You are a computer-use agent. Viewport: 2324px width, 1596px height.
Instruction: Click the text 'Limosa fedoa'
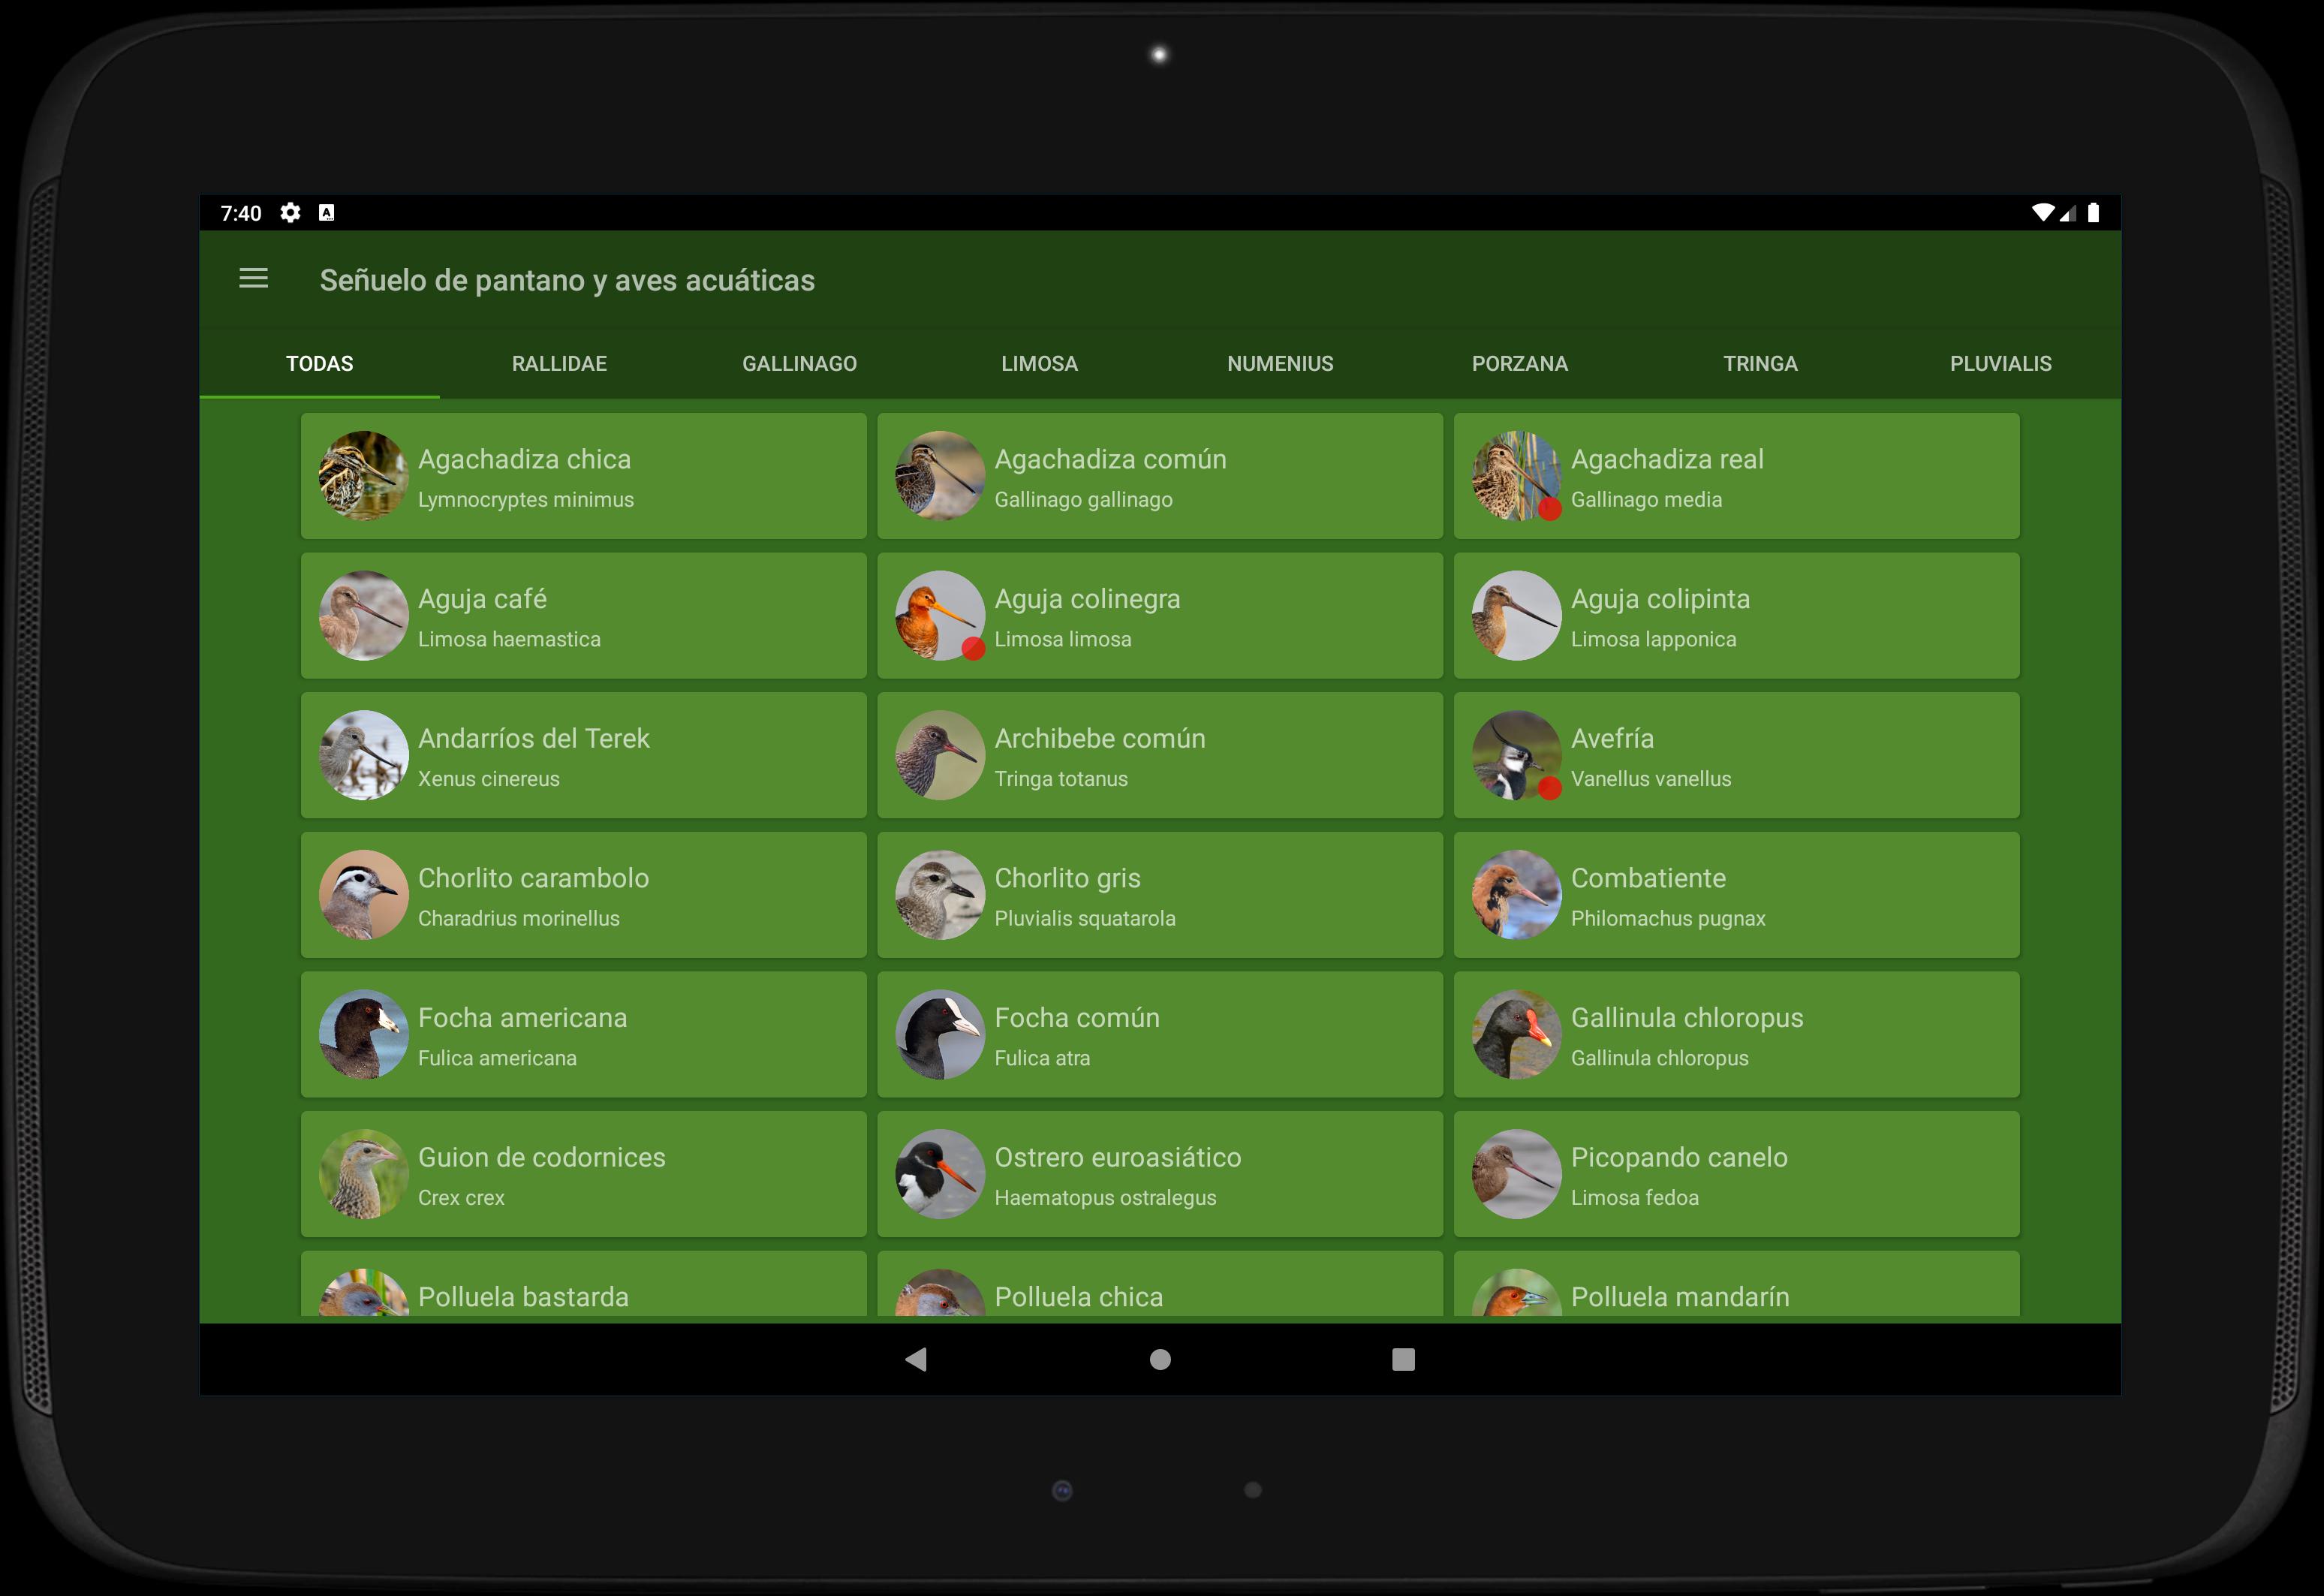click(x=1635, y=1198)
